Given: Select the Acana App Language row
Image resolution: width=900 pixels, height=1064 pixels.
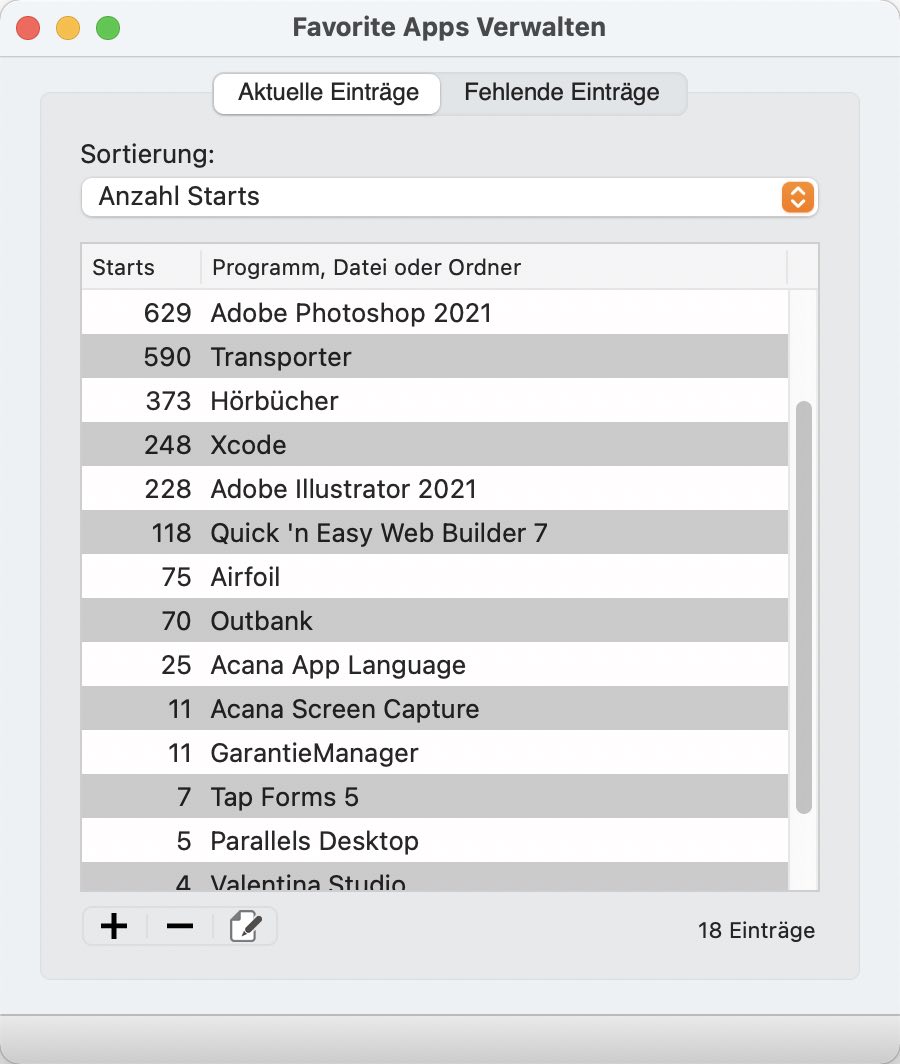Looking at the screenshot, I should pos(434,666).
